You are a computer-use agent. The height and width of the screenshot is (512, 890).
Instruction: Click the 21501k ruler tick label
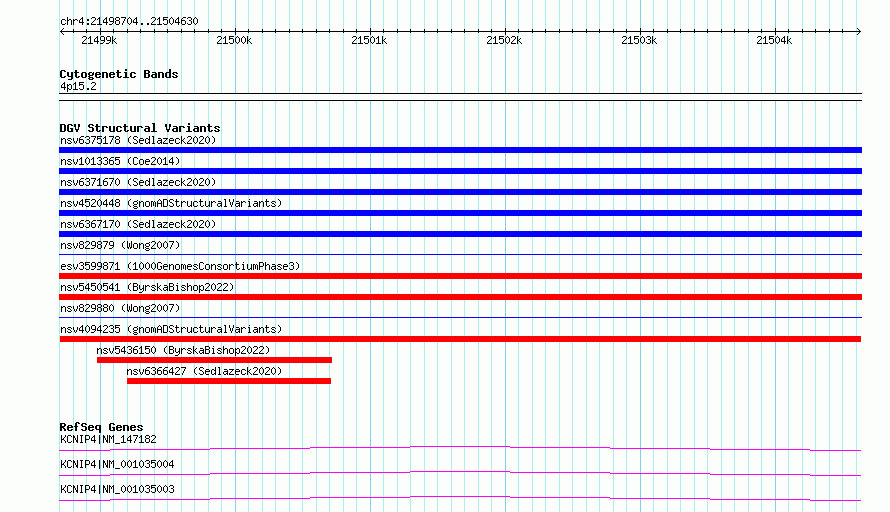tap(369, 40)
